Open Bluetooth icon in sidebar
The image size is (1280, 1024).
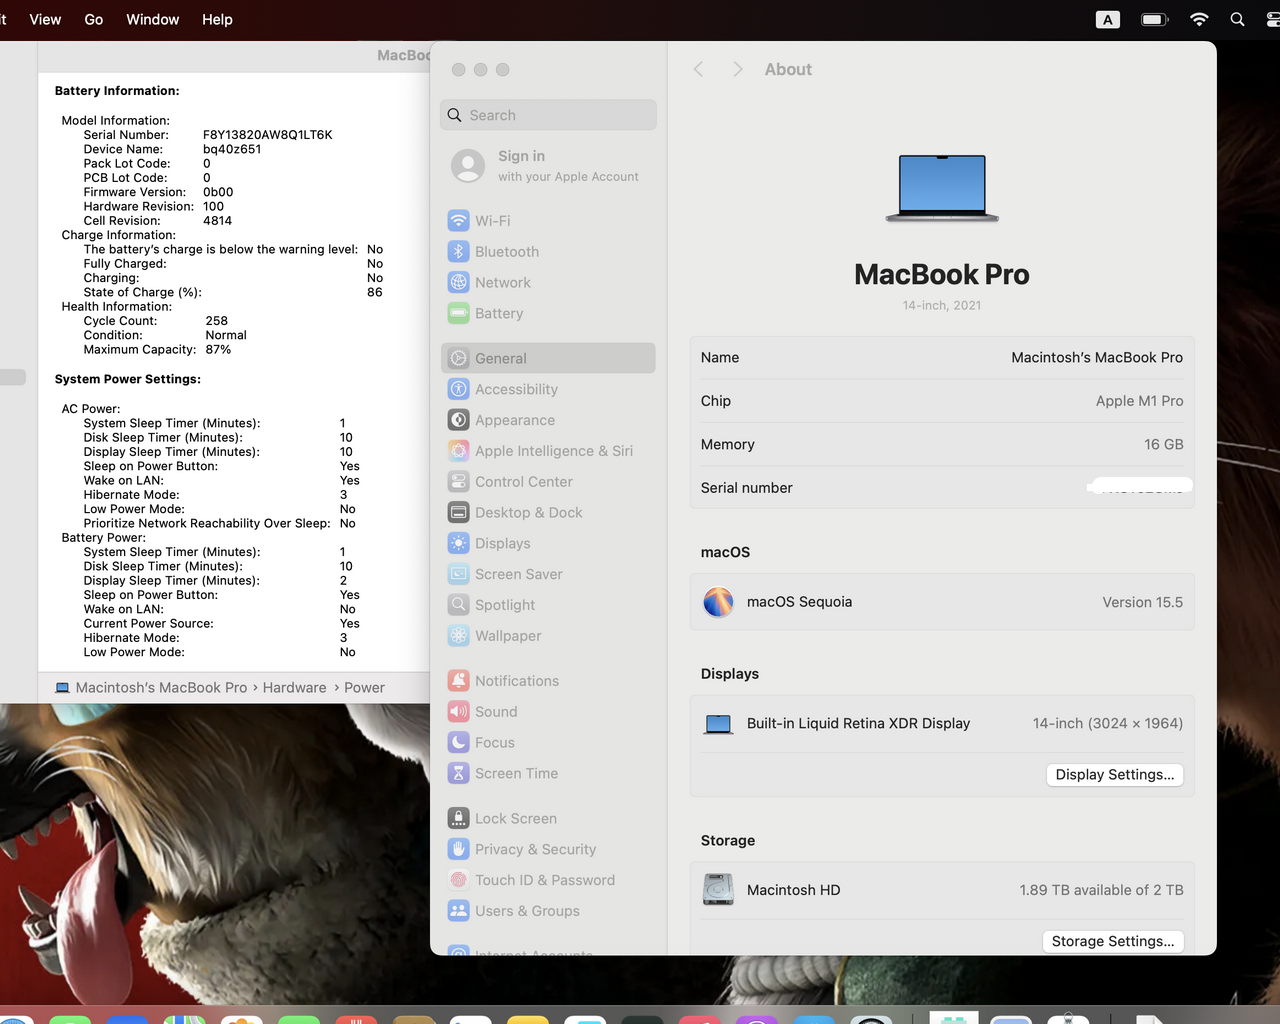[458, 252]
